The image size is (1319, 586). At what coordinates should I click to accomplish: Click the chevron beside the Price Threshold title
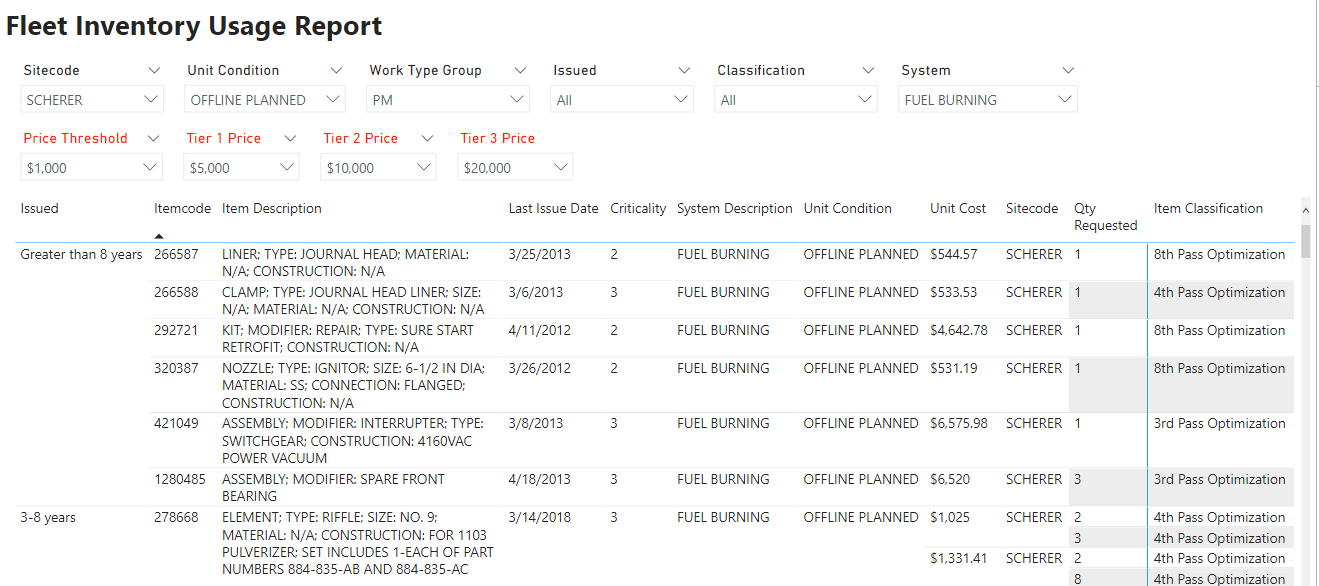[153, 138]
